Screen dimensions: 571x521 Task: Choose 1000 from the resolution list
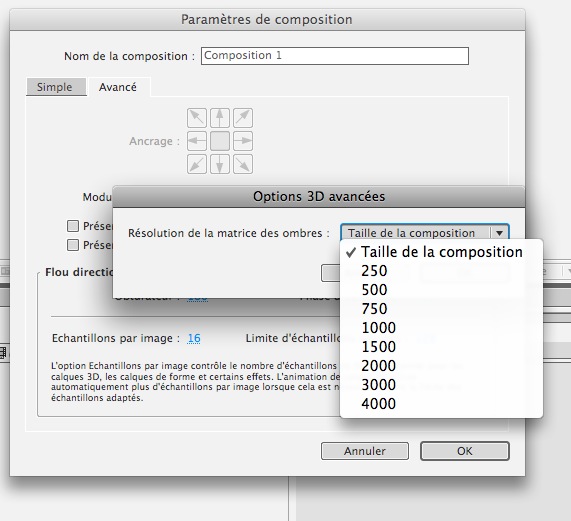click(378, 328)
